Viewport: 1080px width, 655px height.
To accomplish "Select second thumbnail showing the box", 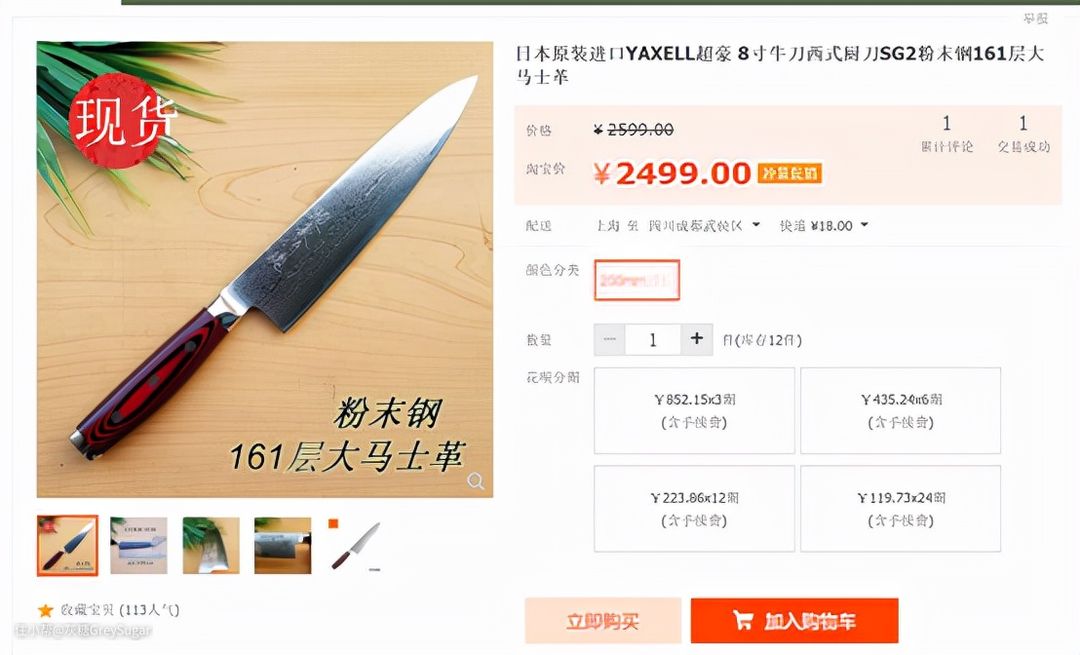I will point(138,545).
